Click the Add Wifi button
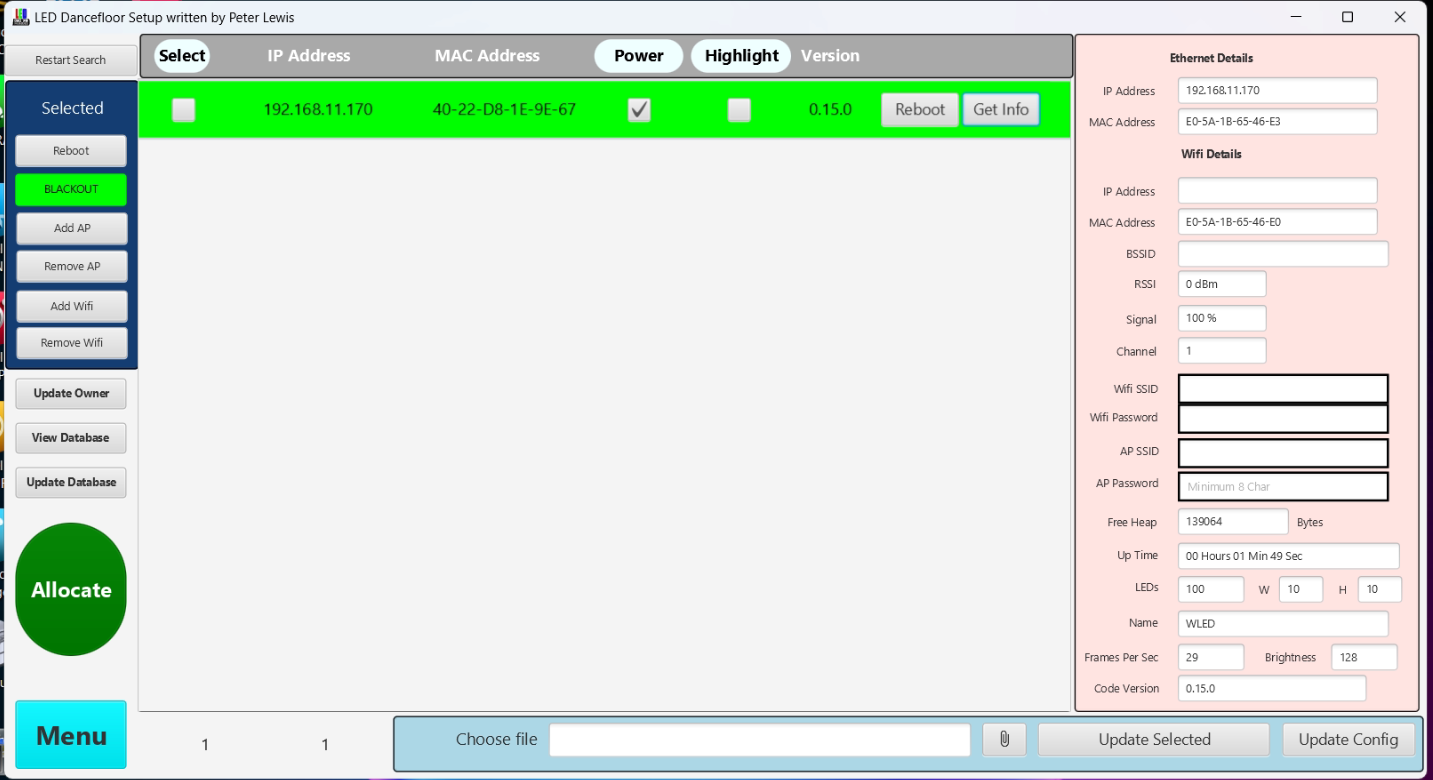 (x=72, y=306)
